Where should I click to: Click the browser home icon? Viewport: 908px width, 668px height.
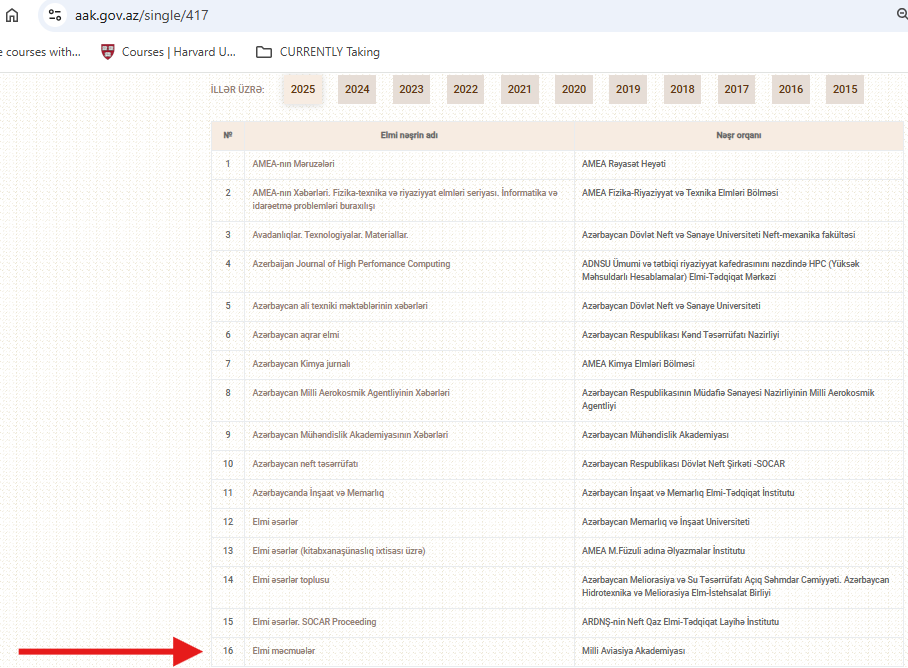pyautogui.click(x=12, y=15)
